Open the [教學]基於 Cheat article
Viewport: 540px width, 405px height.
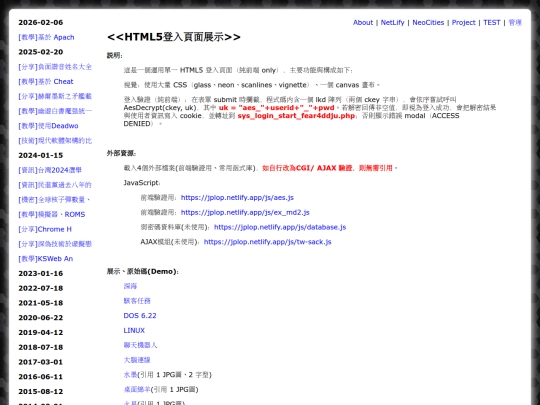pos(46,82)
